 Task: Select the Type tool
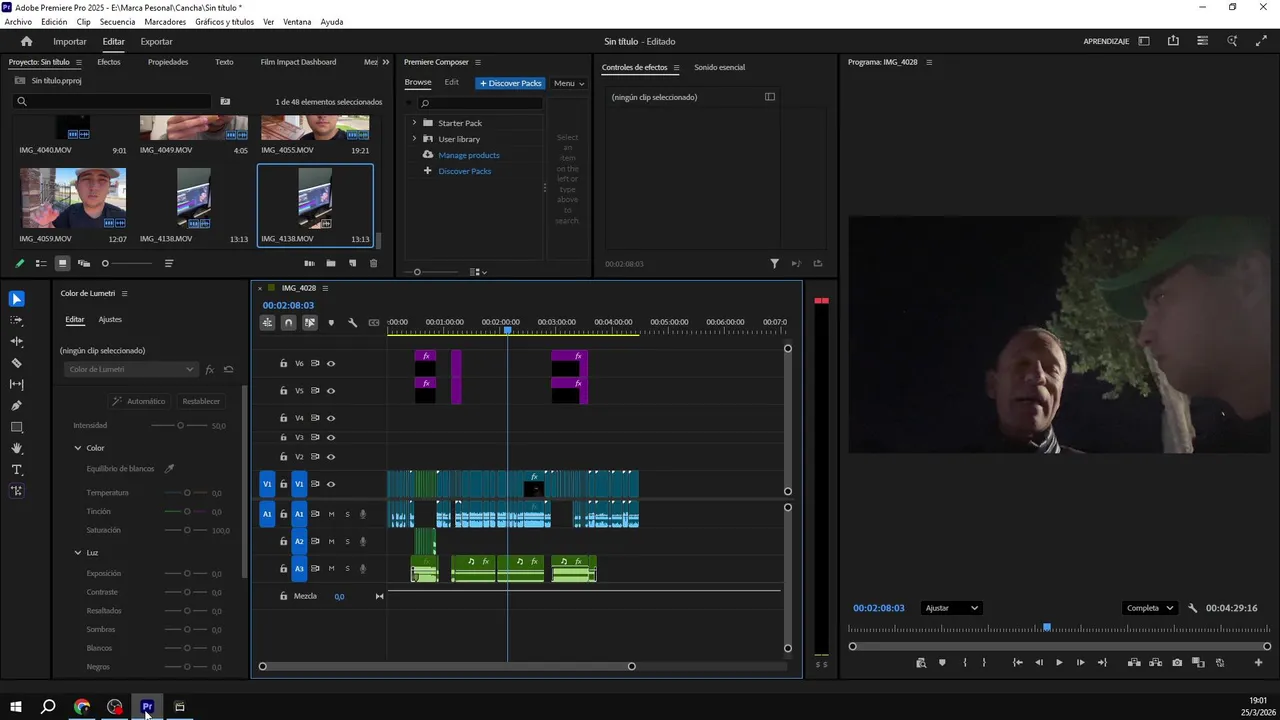coord(16,470)
